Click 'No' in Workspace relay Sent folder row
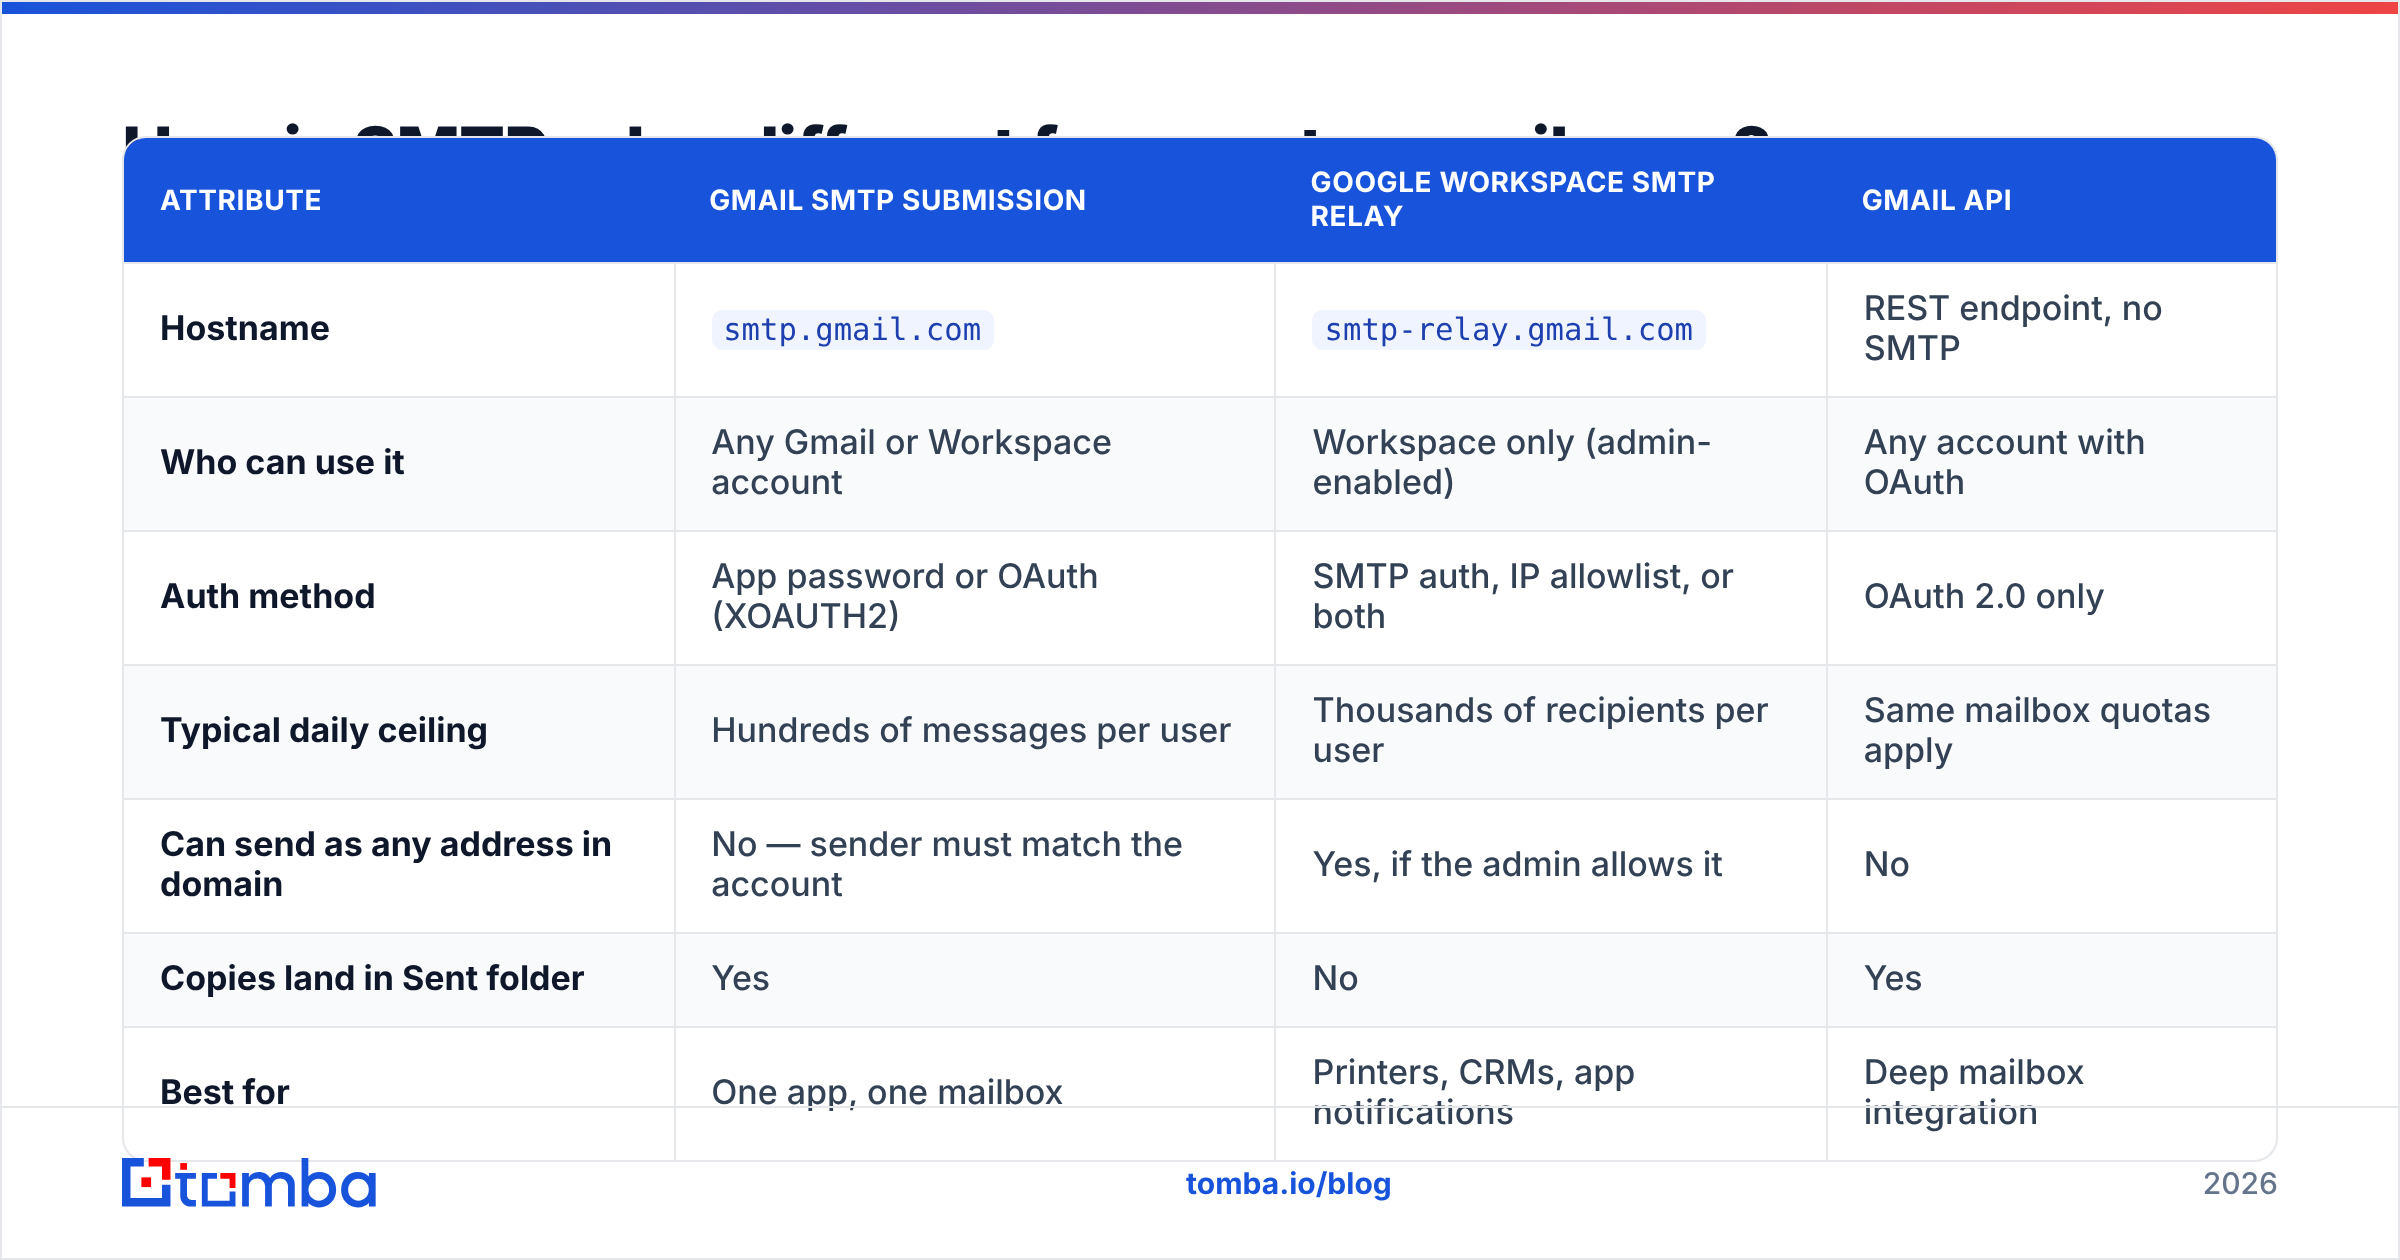This screenshot has width=2400, height=1260. coord(1336,978)
